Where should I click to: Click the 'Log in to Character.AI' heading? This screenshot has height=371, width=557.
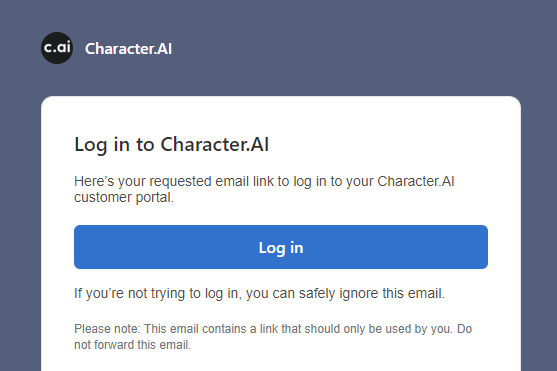pos(172,144)
